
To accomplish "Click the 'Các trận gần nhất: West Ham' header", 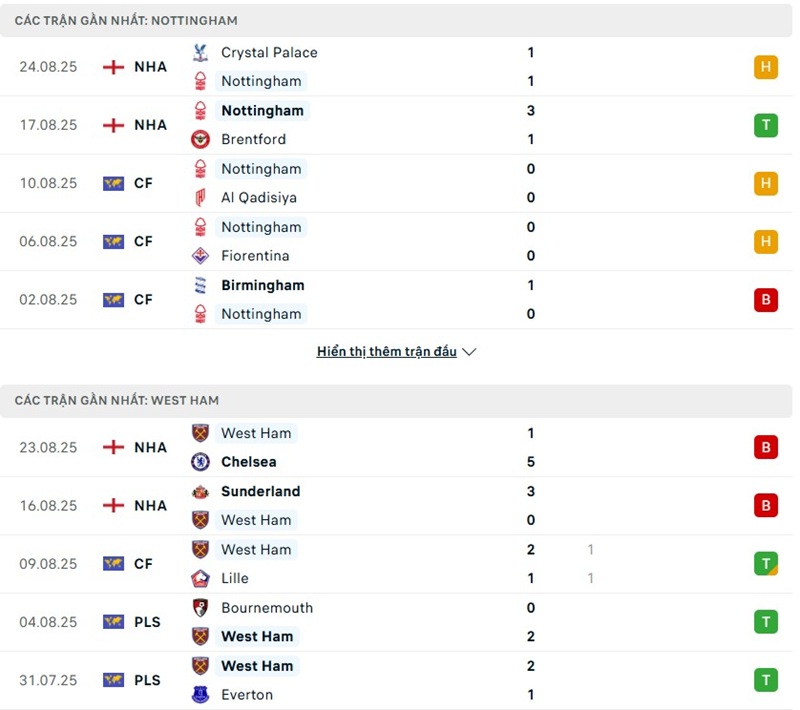I will point(117,400).
